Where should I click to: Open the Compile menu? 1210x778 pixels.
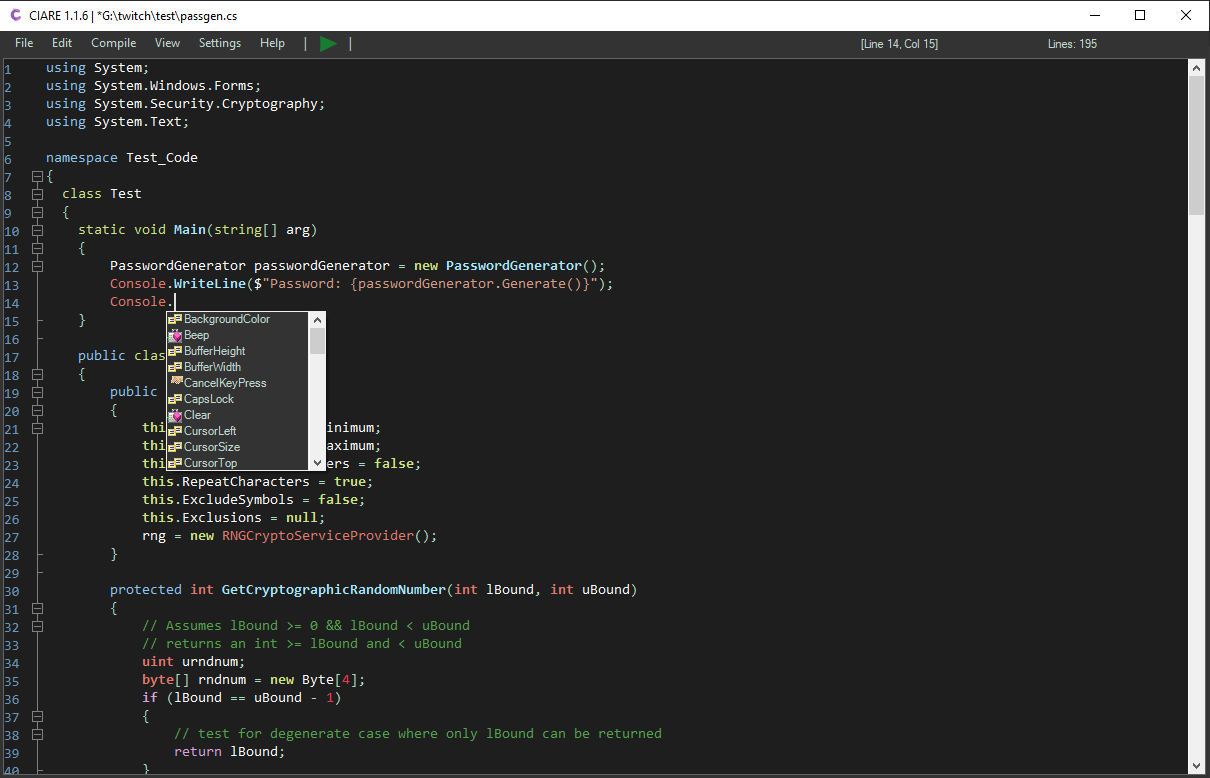pyautogui.click(x=114, y=43)
